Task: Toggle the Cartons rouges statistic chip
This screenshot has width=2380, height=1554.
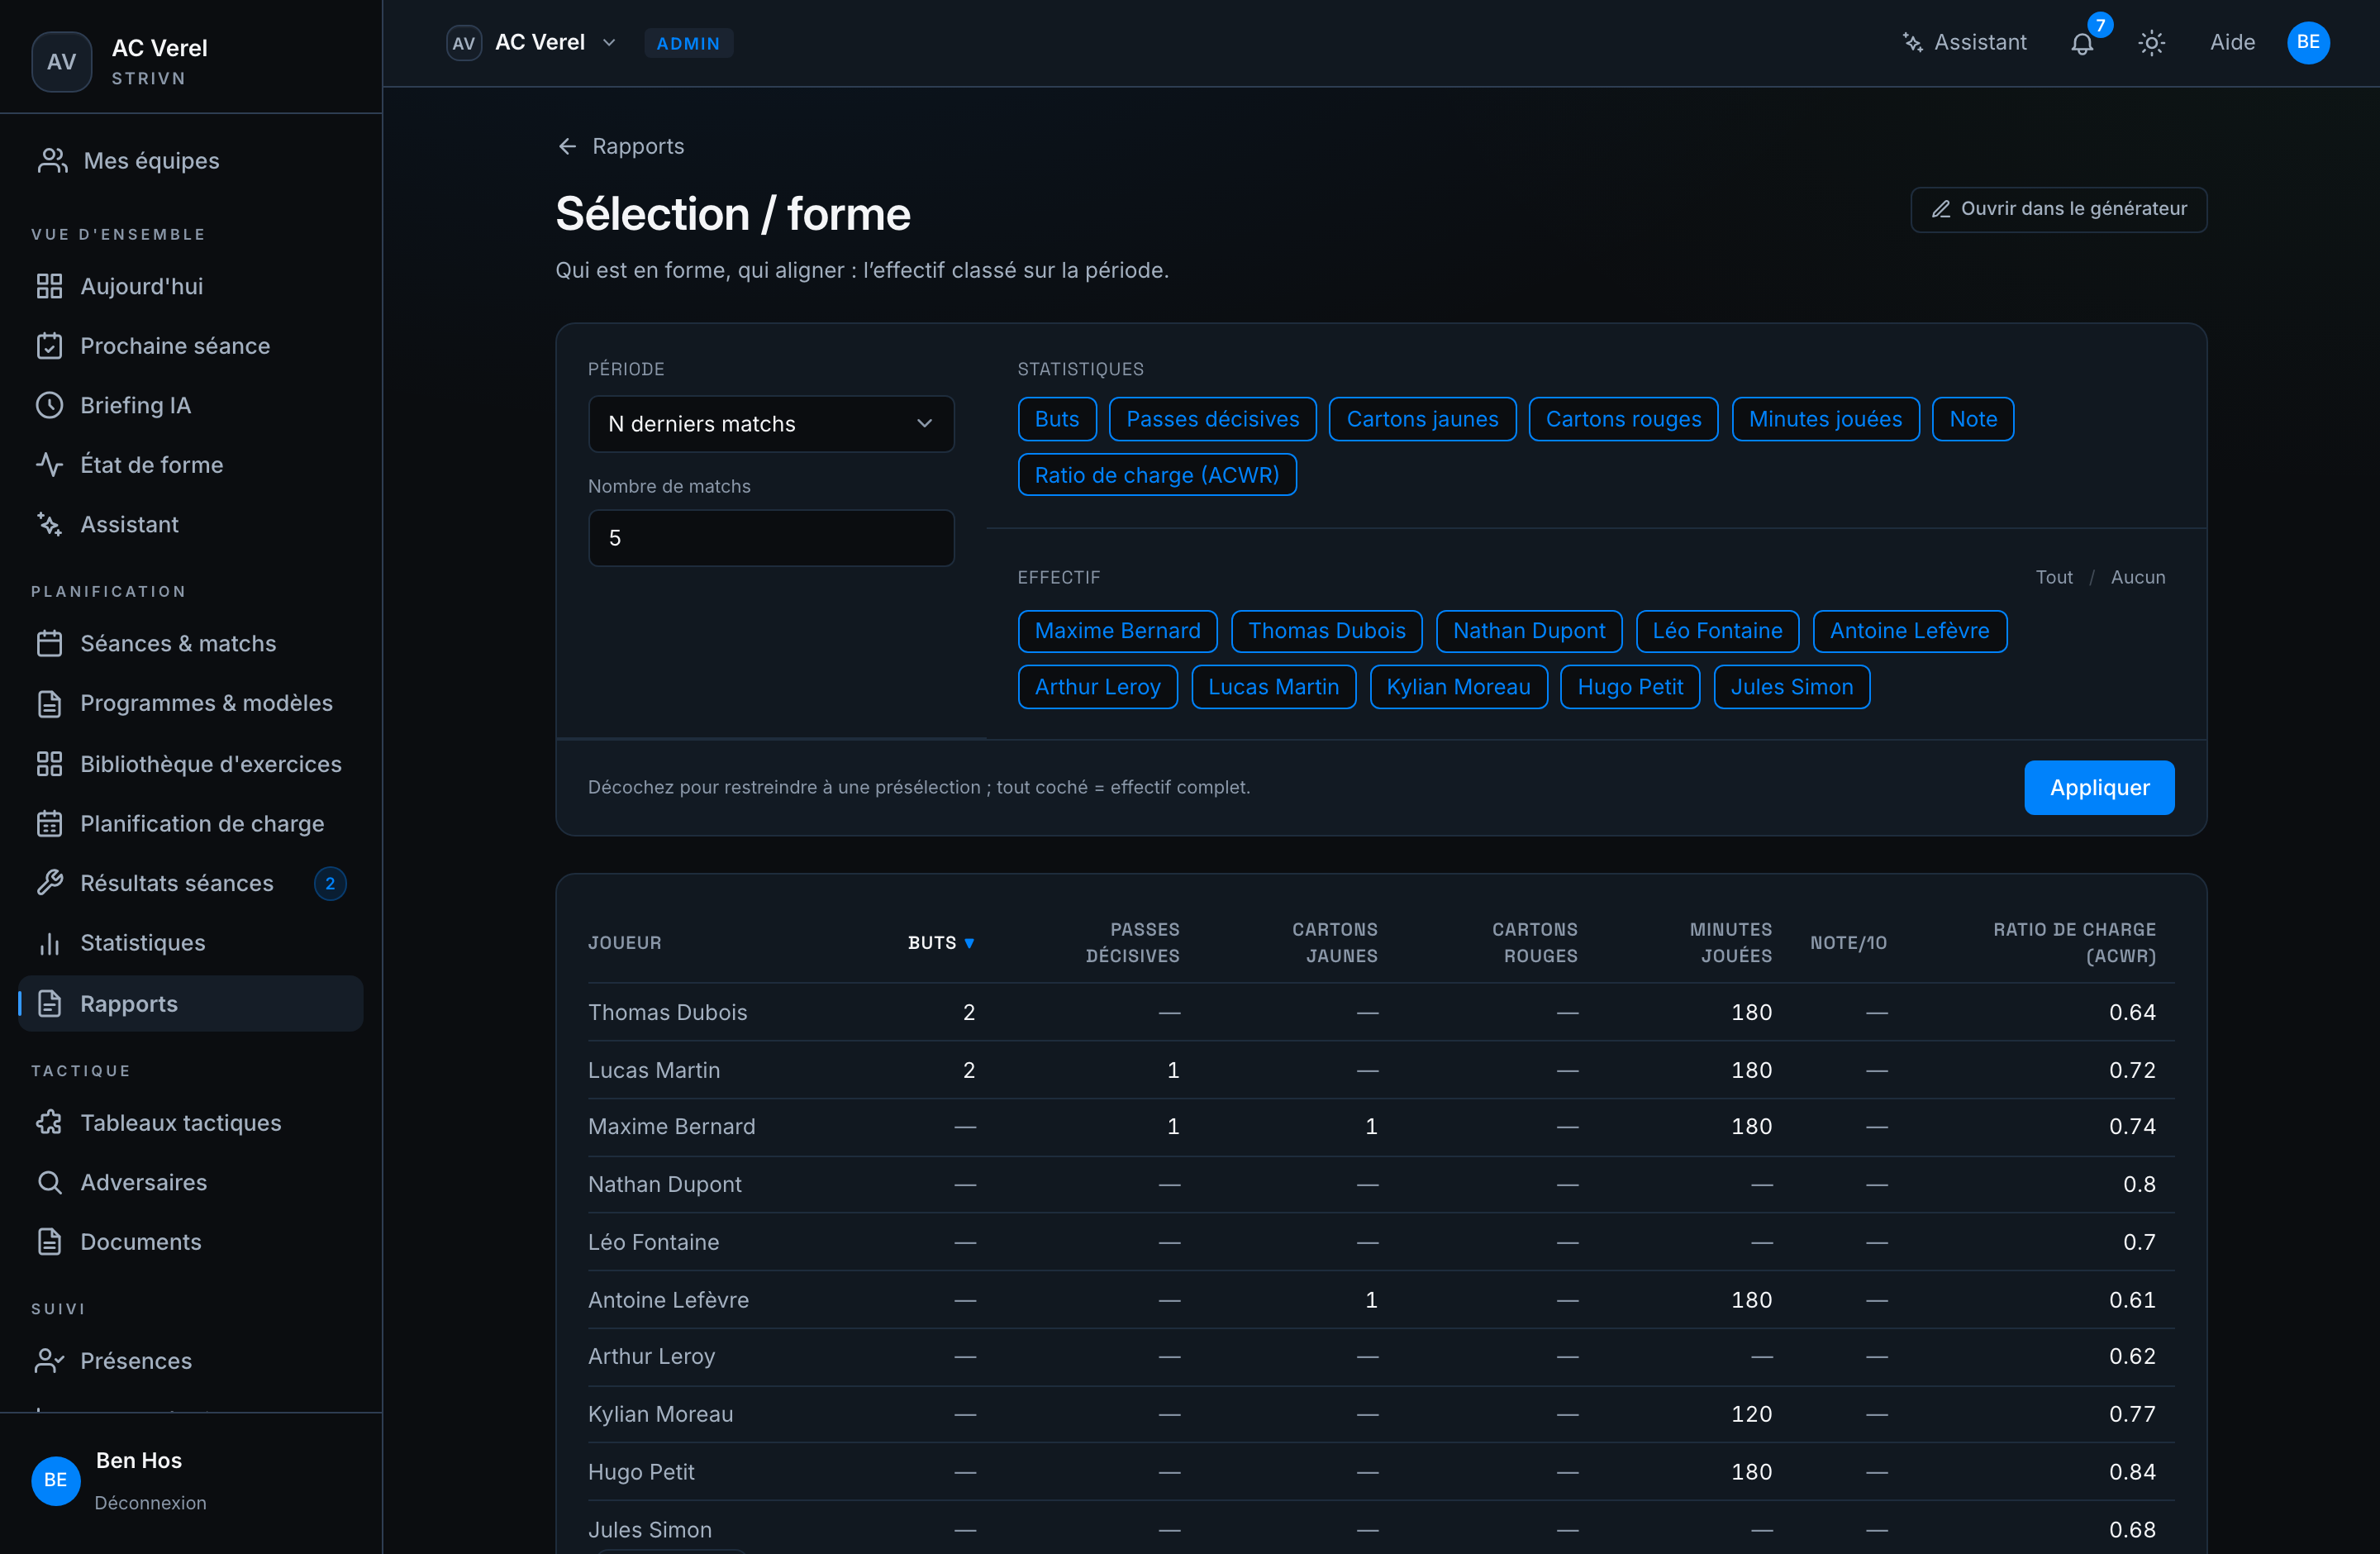Action: click(x=1623, y=419)
